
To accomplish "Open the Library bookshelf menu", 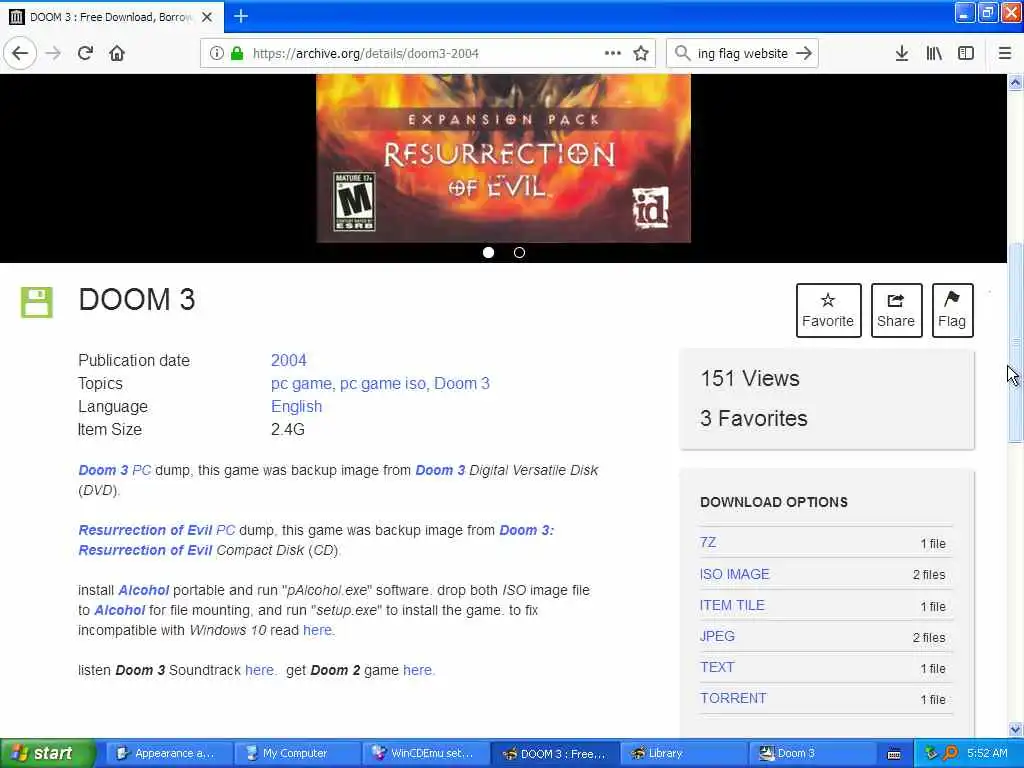I will click(x=934, y=54).
